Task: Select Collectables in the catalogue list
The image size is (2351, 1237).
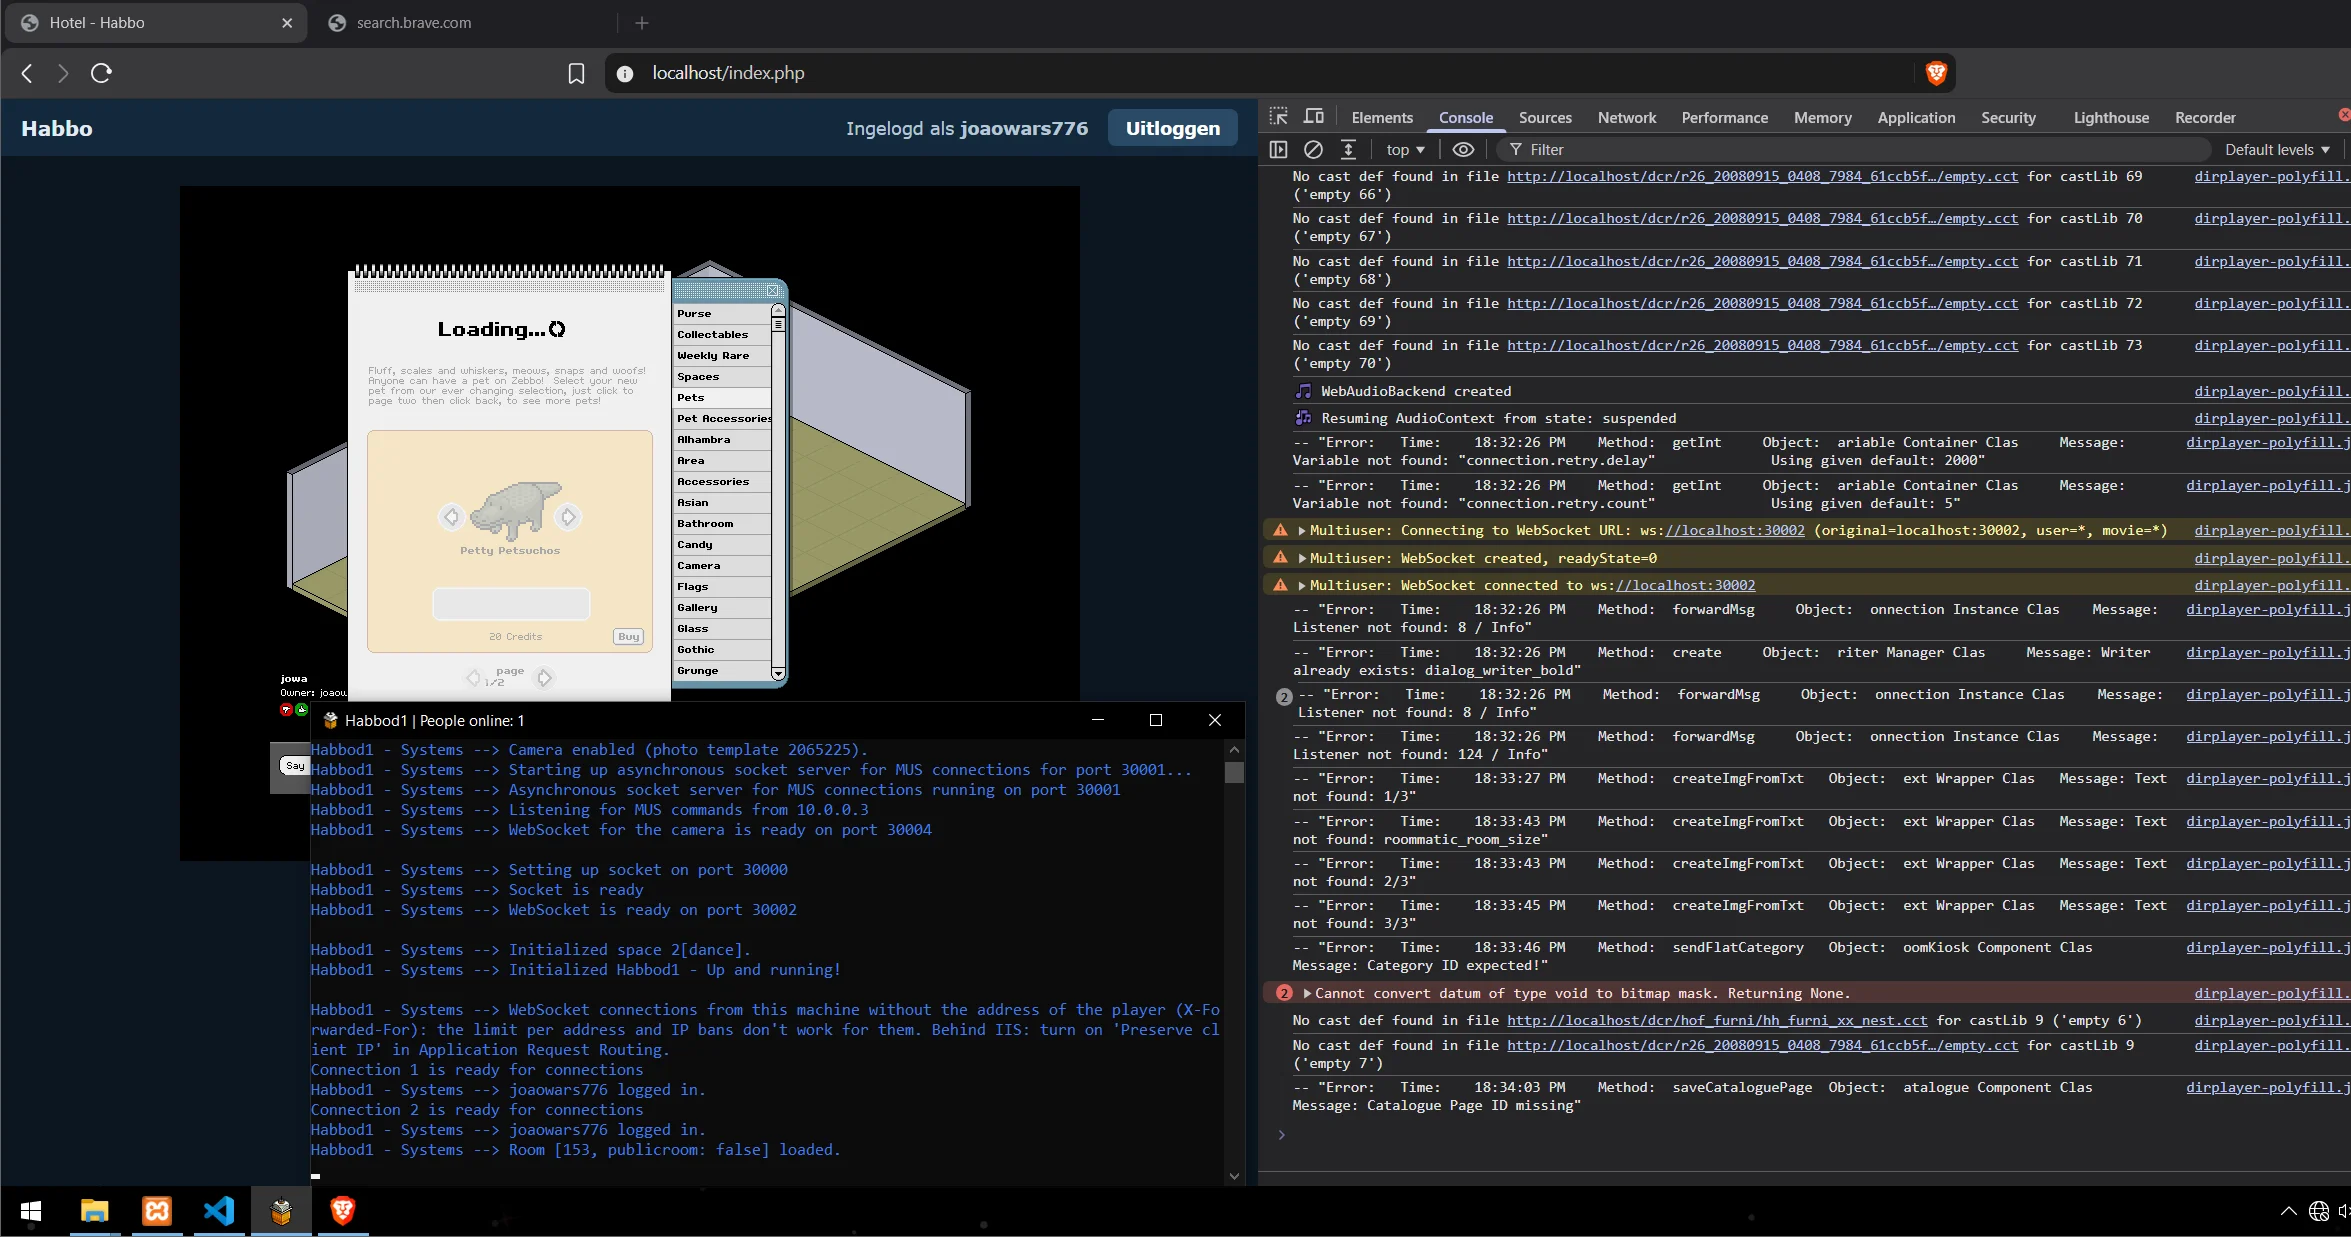Action: coord(722,334)
